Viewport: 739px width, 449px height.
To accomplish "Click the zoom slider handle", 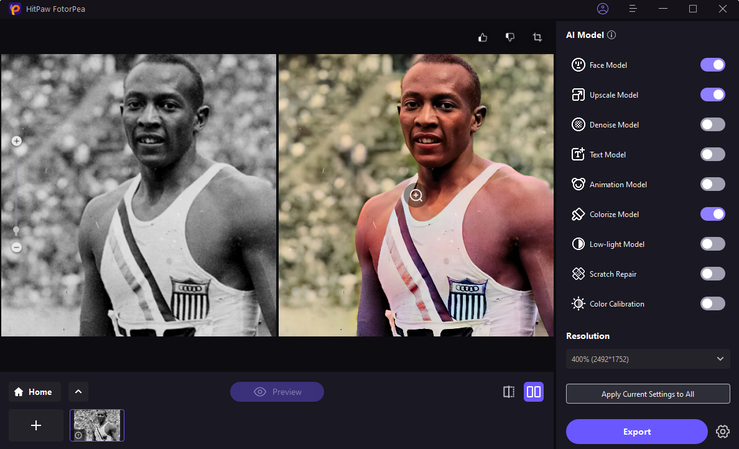I will point(16,230).
